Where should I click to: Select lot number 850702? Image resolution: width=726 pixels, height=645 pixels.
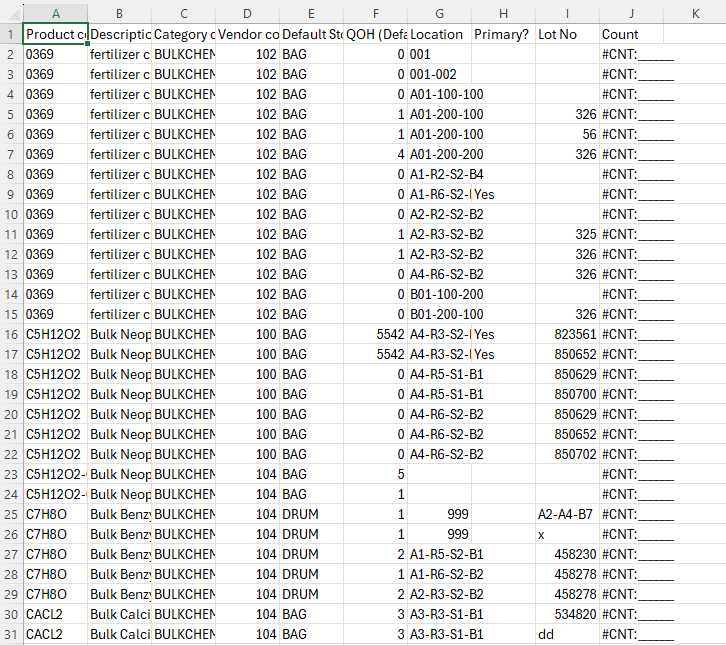pyautogui.click(x=567, y=454)
